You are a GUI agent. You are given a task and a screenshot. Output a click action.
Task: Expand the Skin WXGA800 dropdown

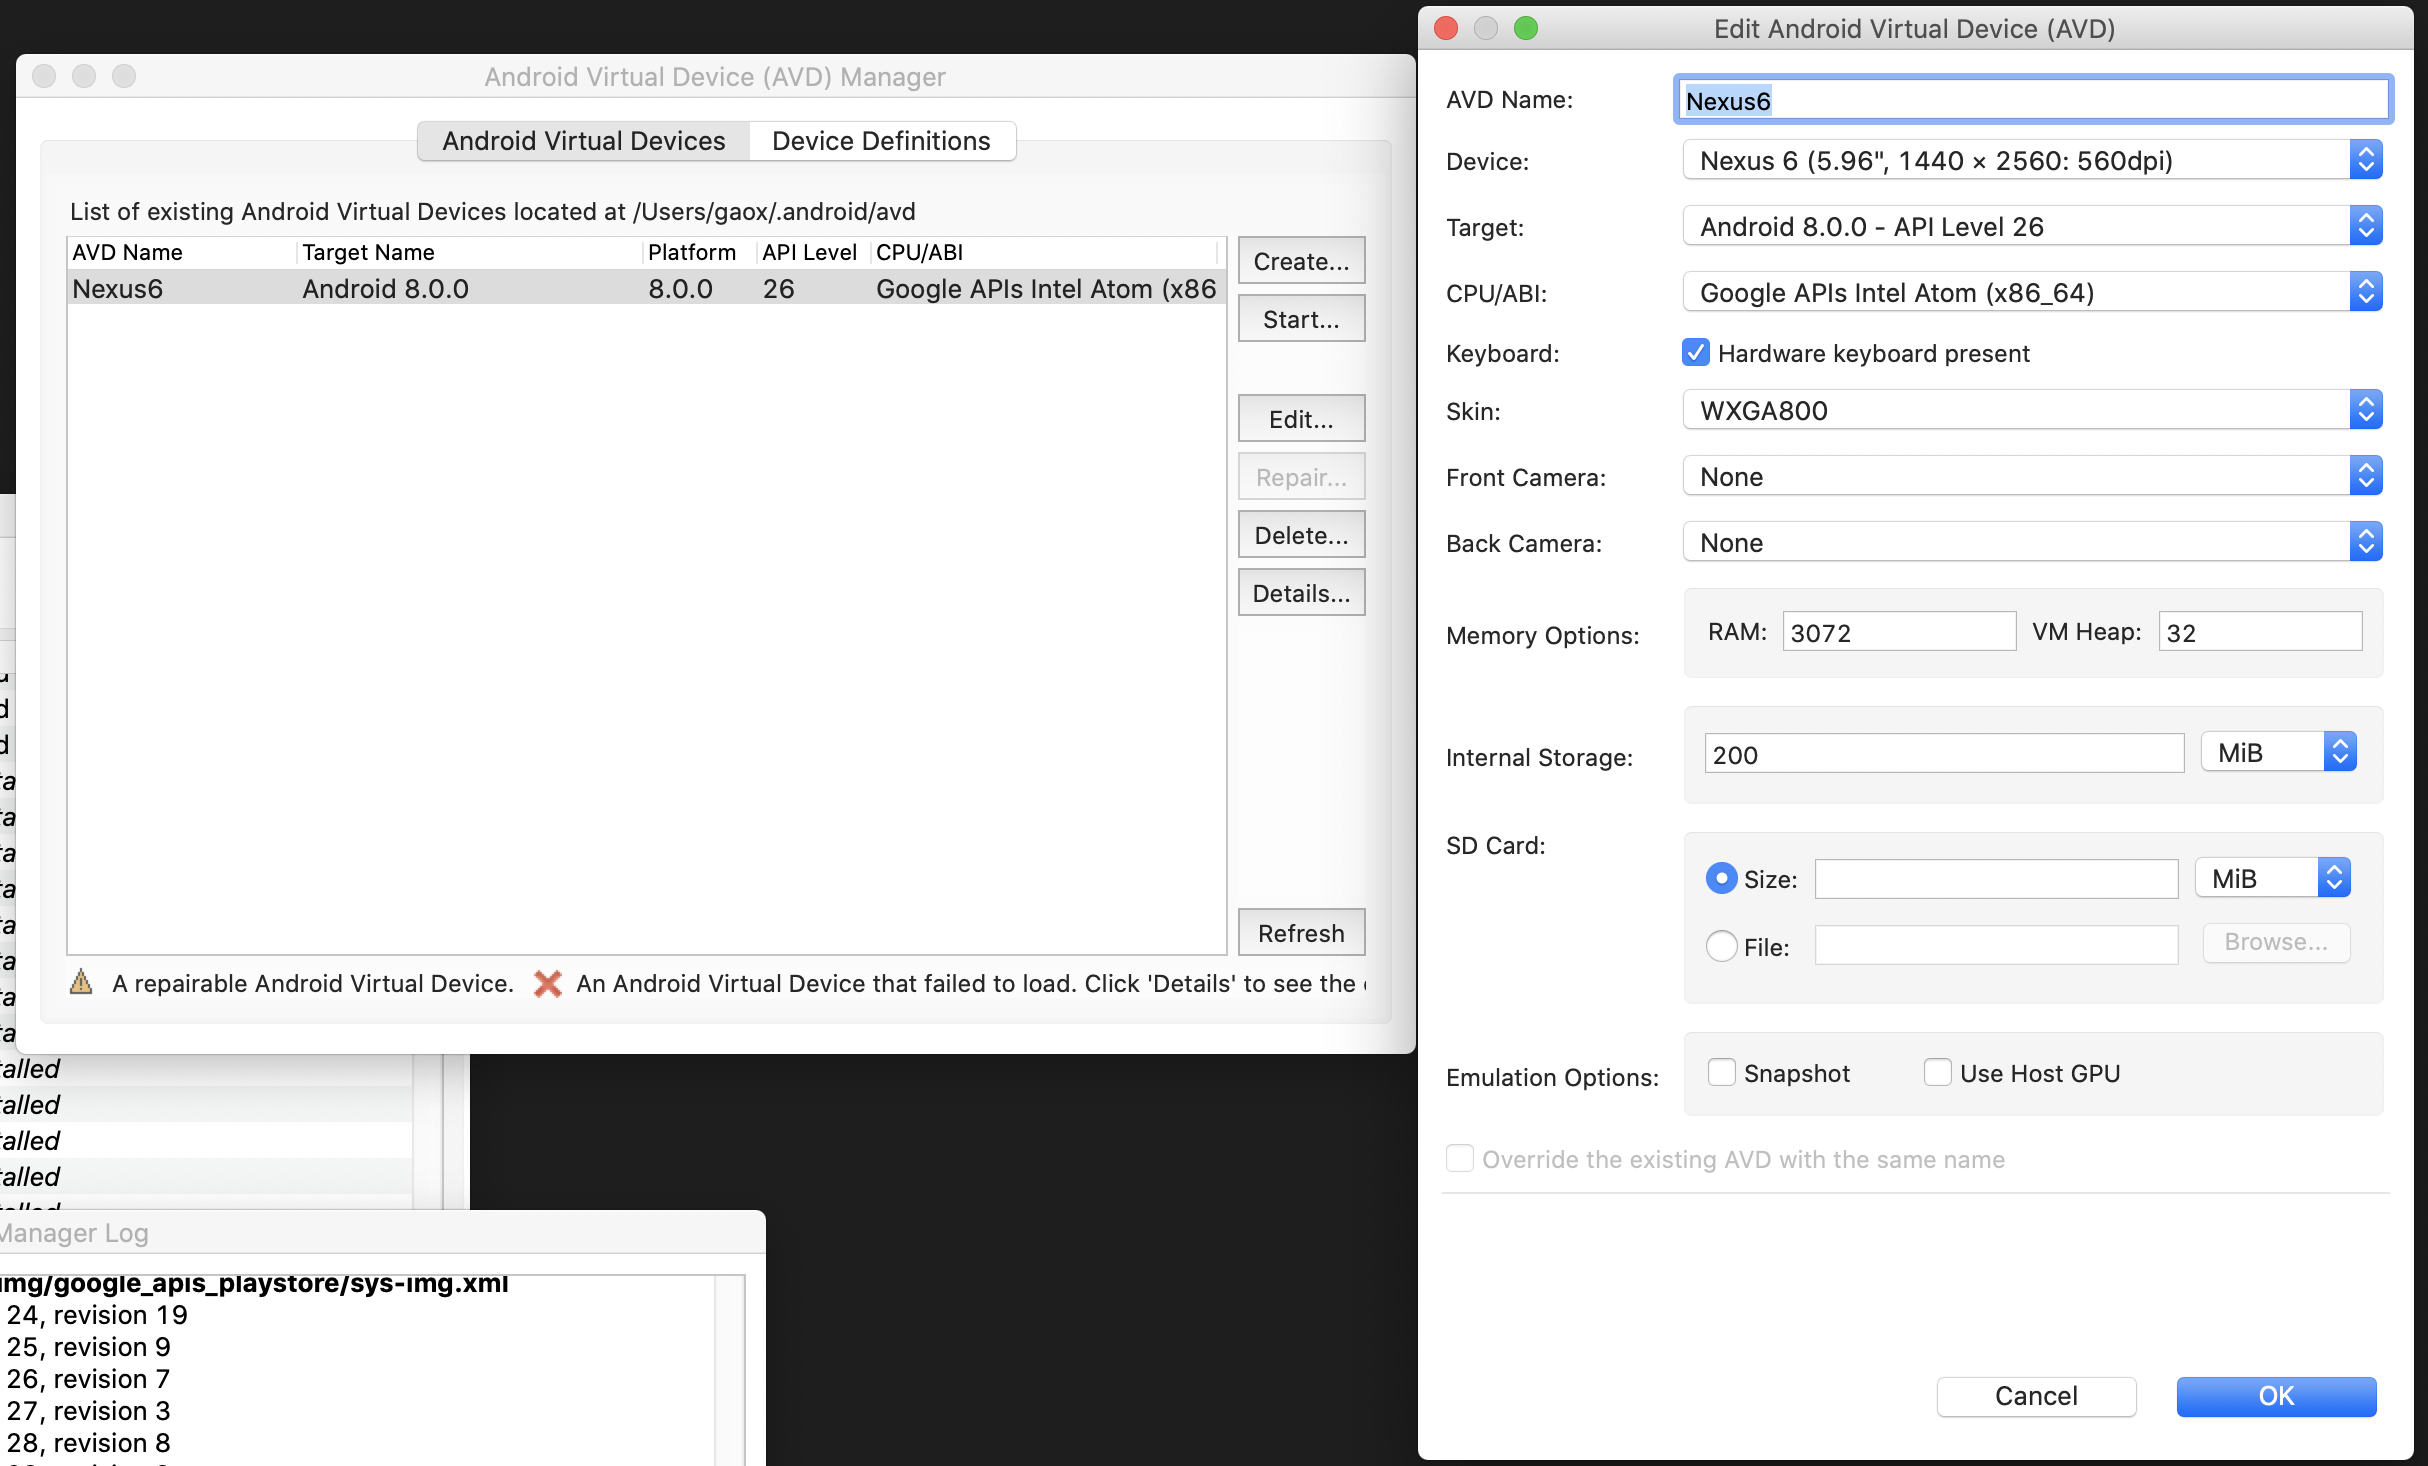tap(2365, 411)
